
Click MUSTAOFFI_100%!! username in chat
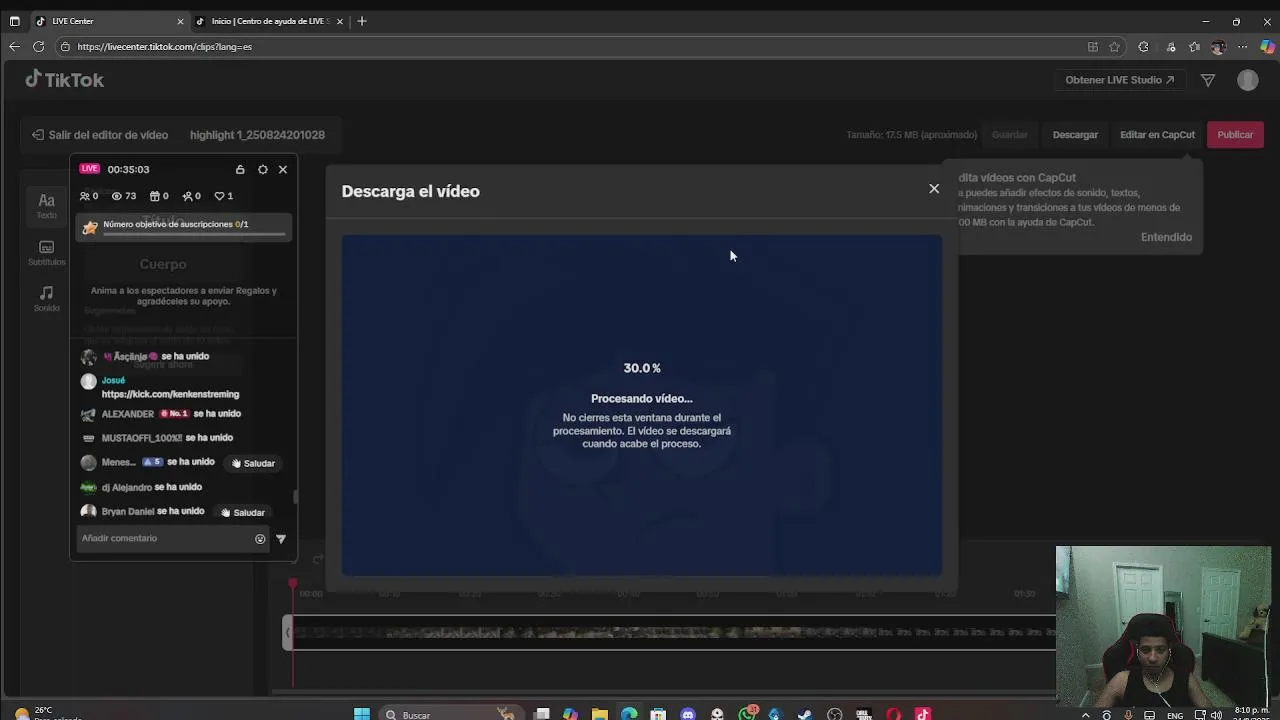point(142,438)
